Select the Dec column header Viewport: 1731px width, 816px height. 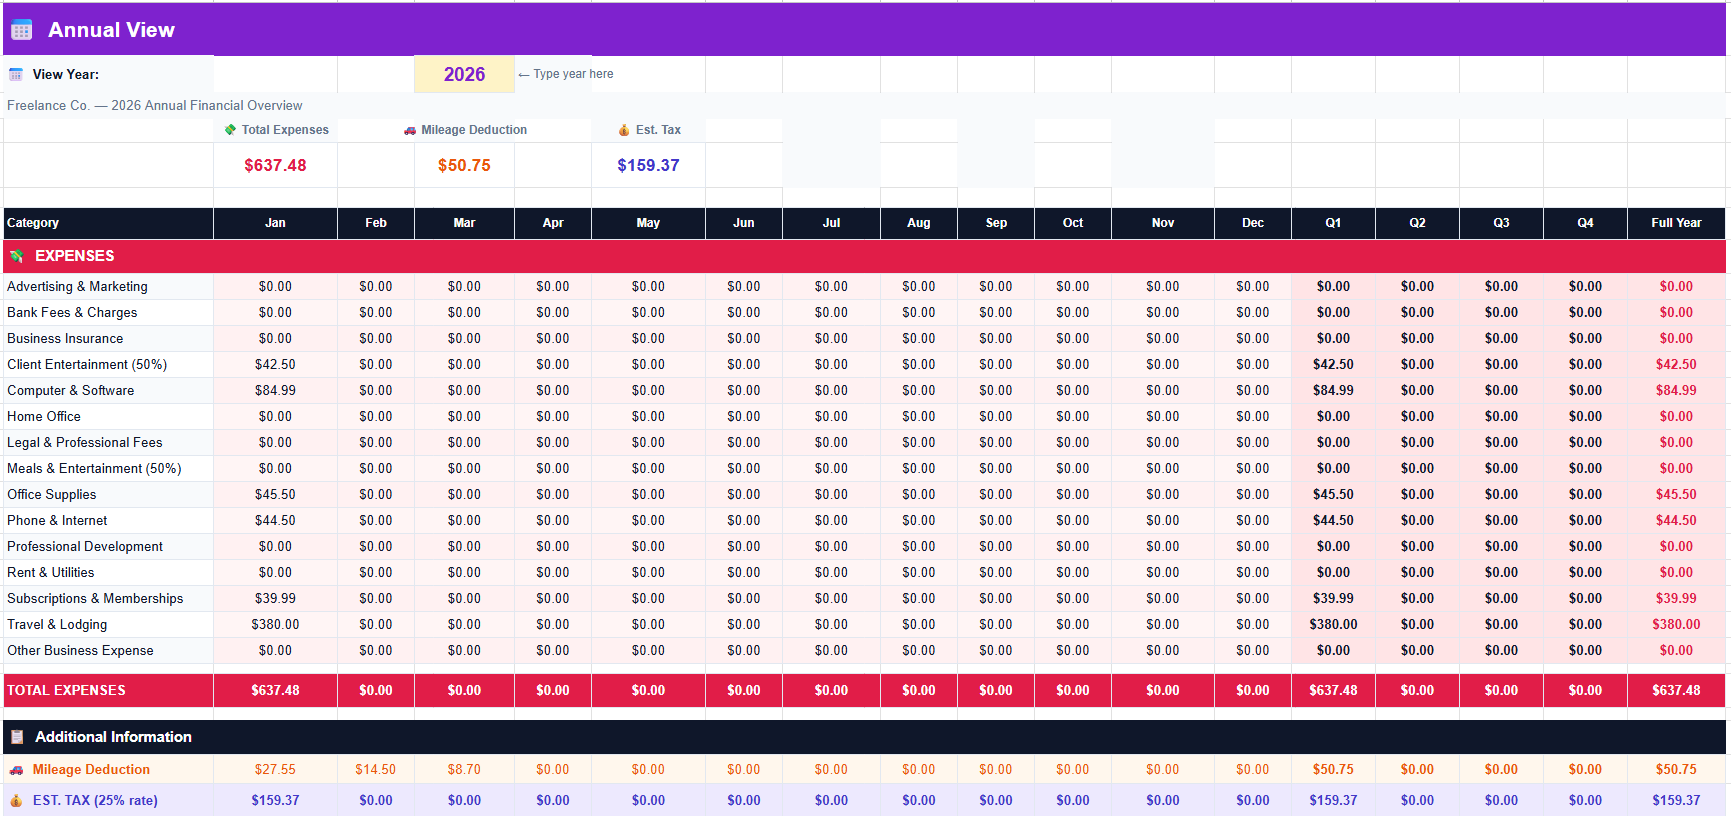pyautogui.click(x=1253, y=223)
